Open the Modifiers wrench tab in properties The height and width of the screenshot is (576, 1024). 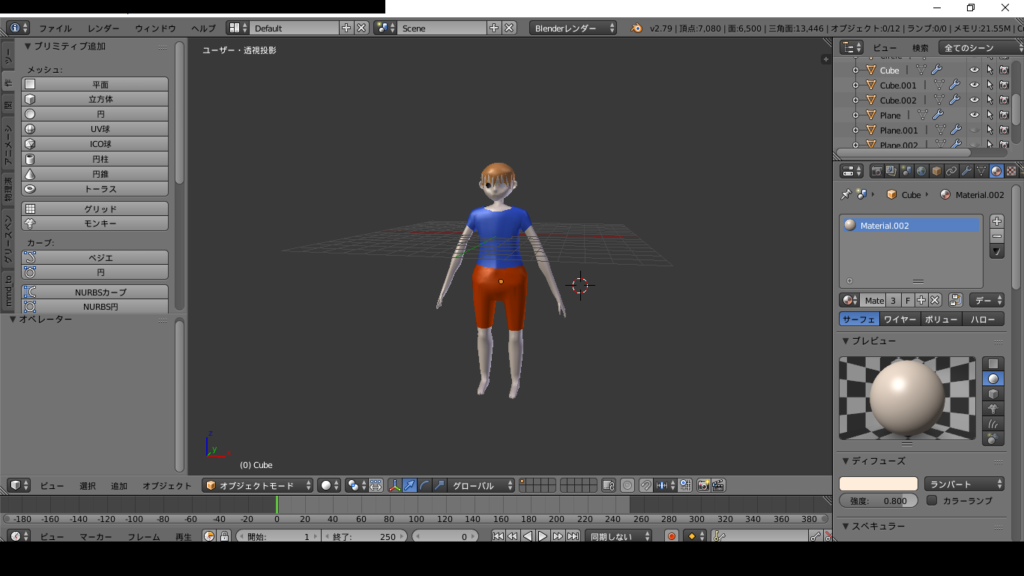click(x=966, y=171)
